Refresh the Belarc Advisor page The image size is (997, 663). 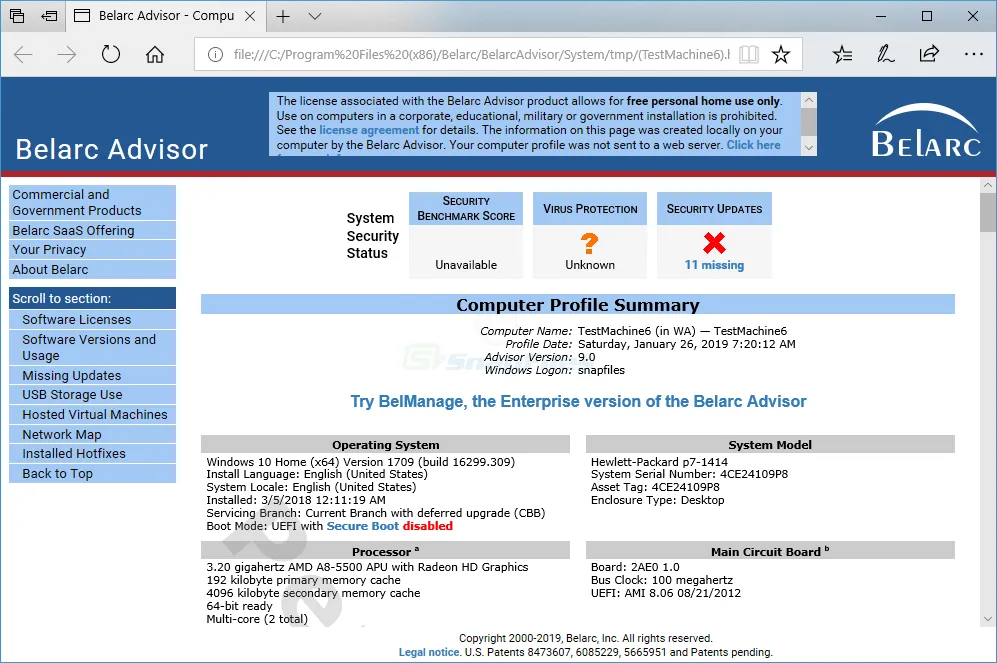111,55
